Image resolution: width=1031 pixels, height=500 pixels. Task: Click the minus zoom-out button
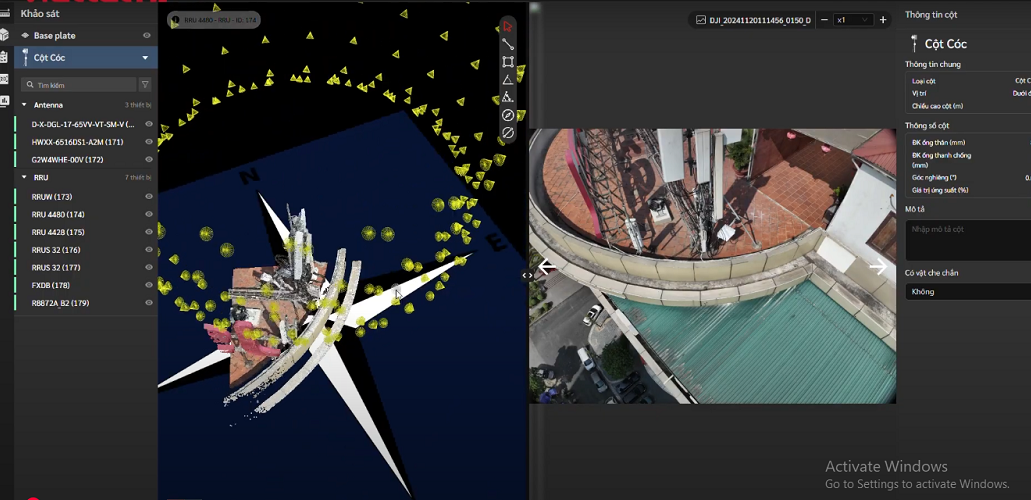tap(824, 20)
